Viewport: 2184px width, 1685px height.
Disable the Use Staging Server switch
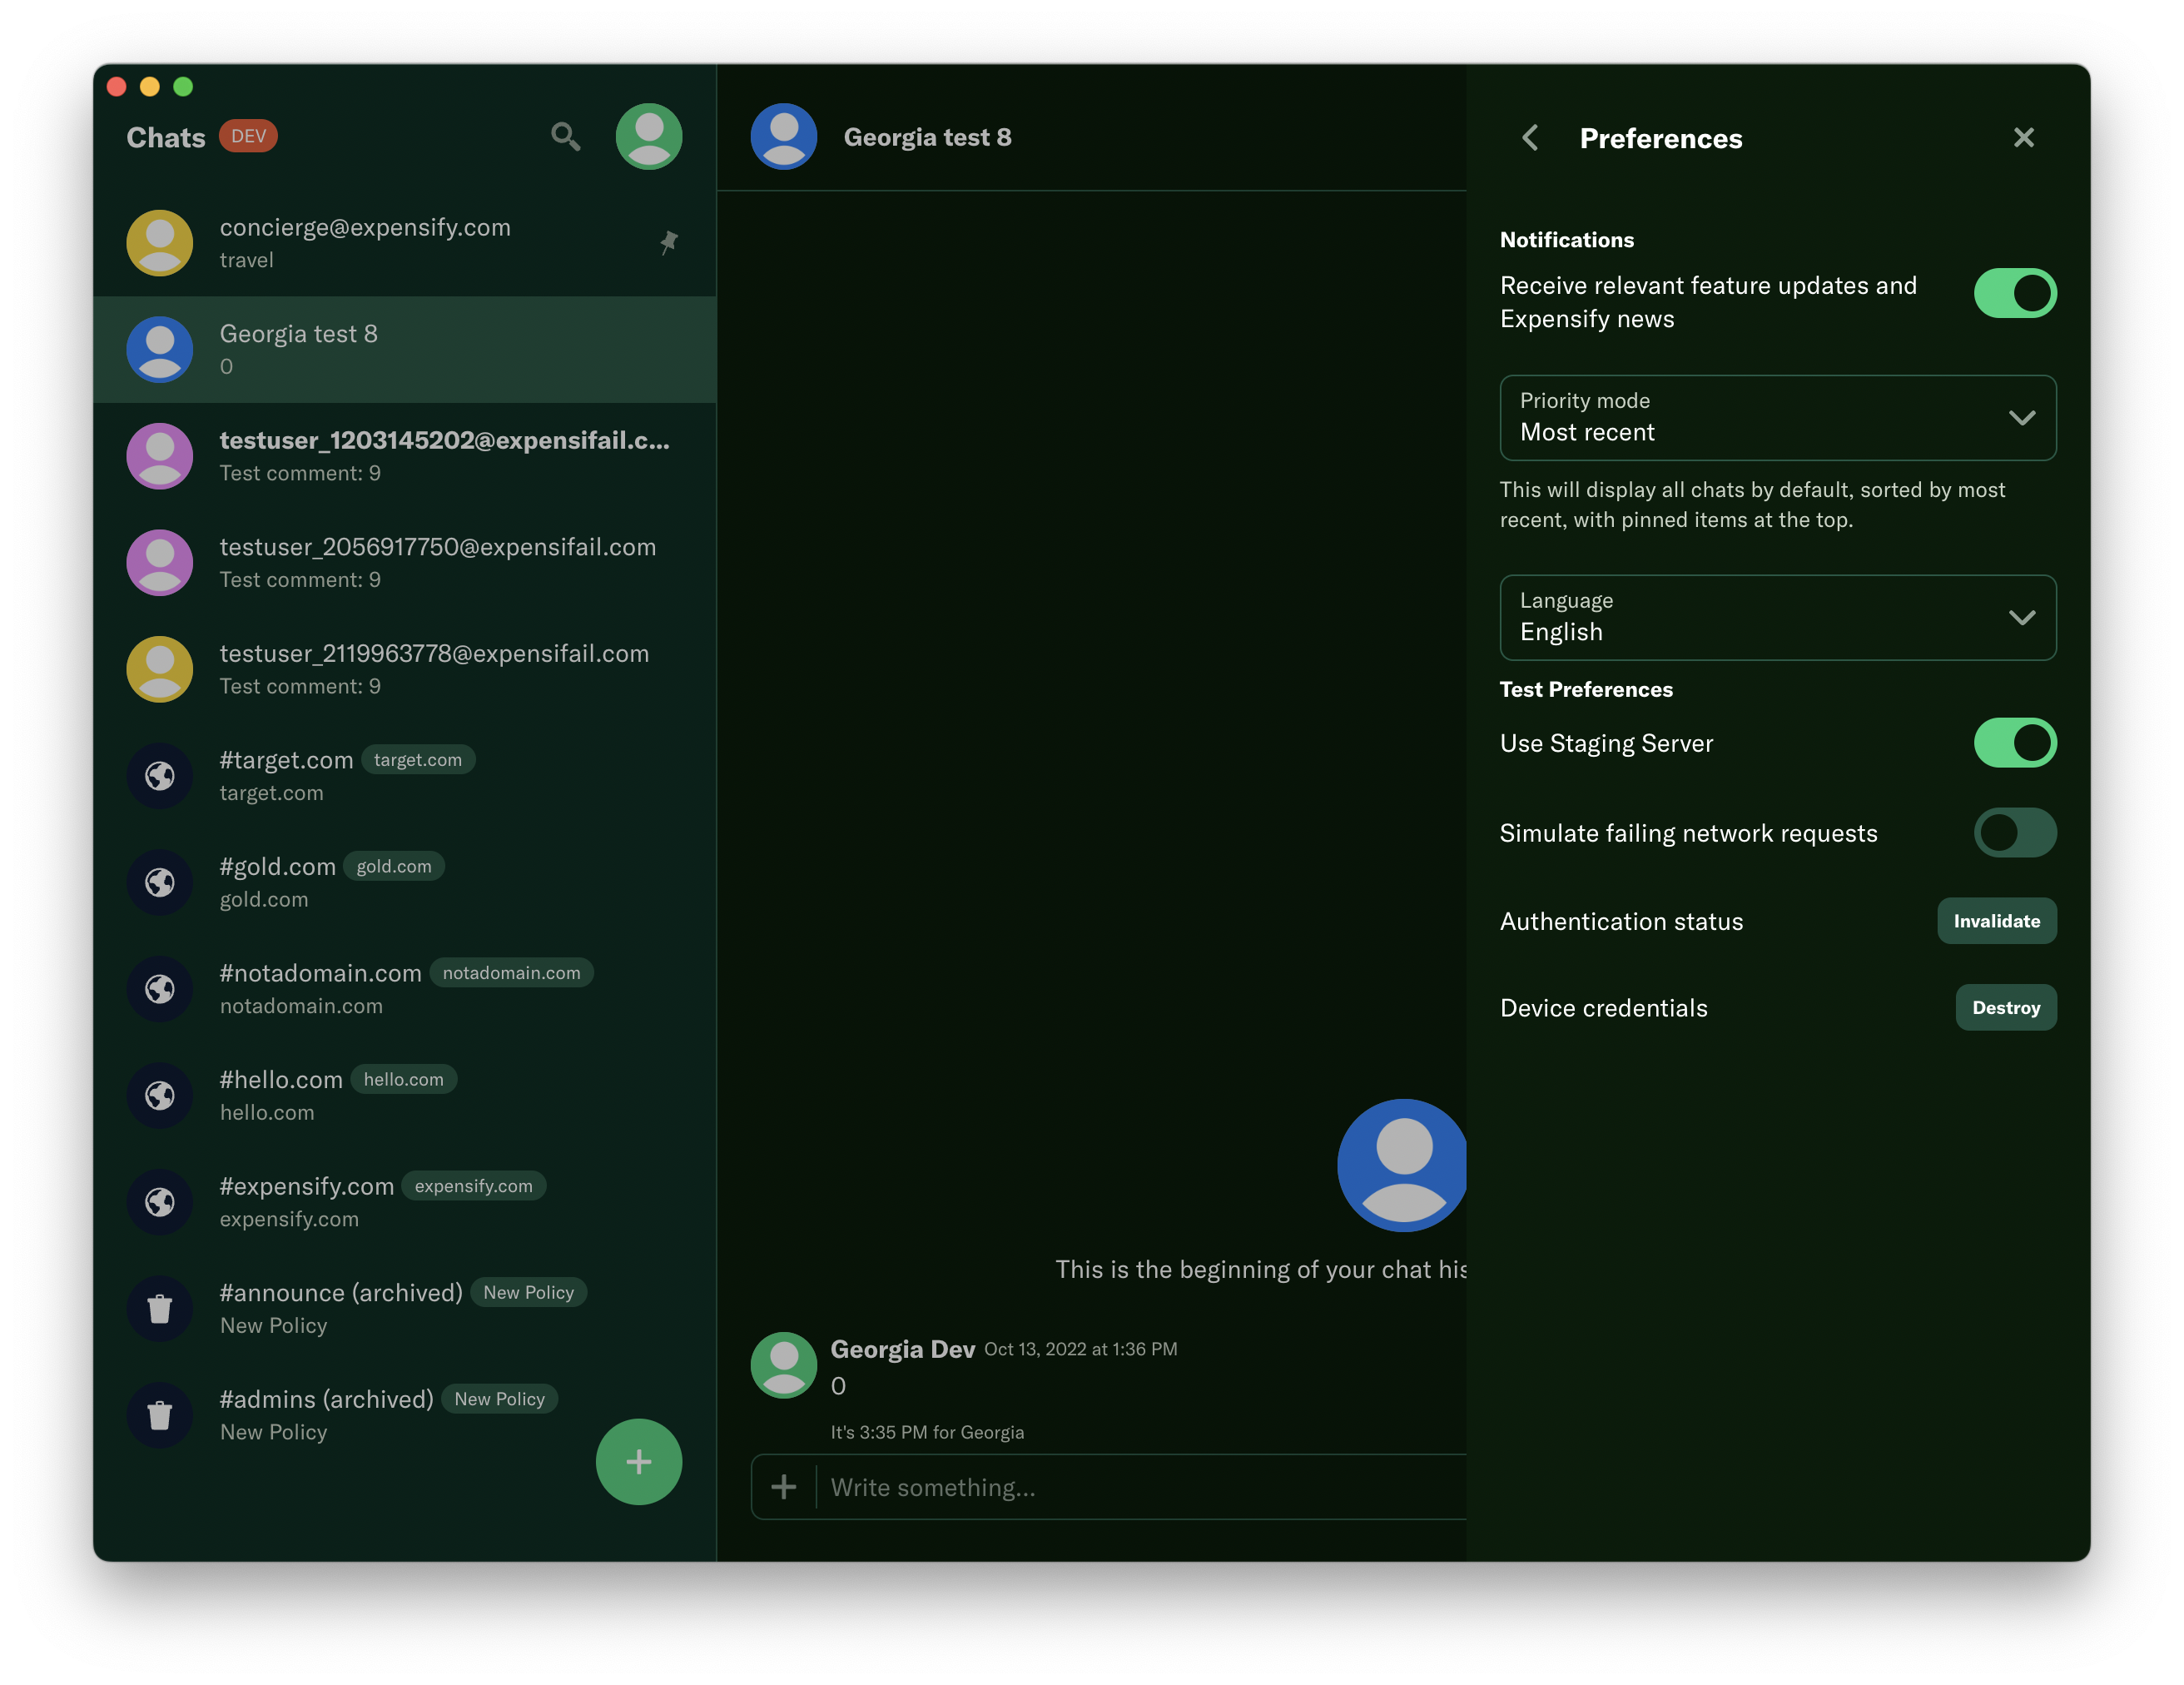click(x=2014, y=743)
